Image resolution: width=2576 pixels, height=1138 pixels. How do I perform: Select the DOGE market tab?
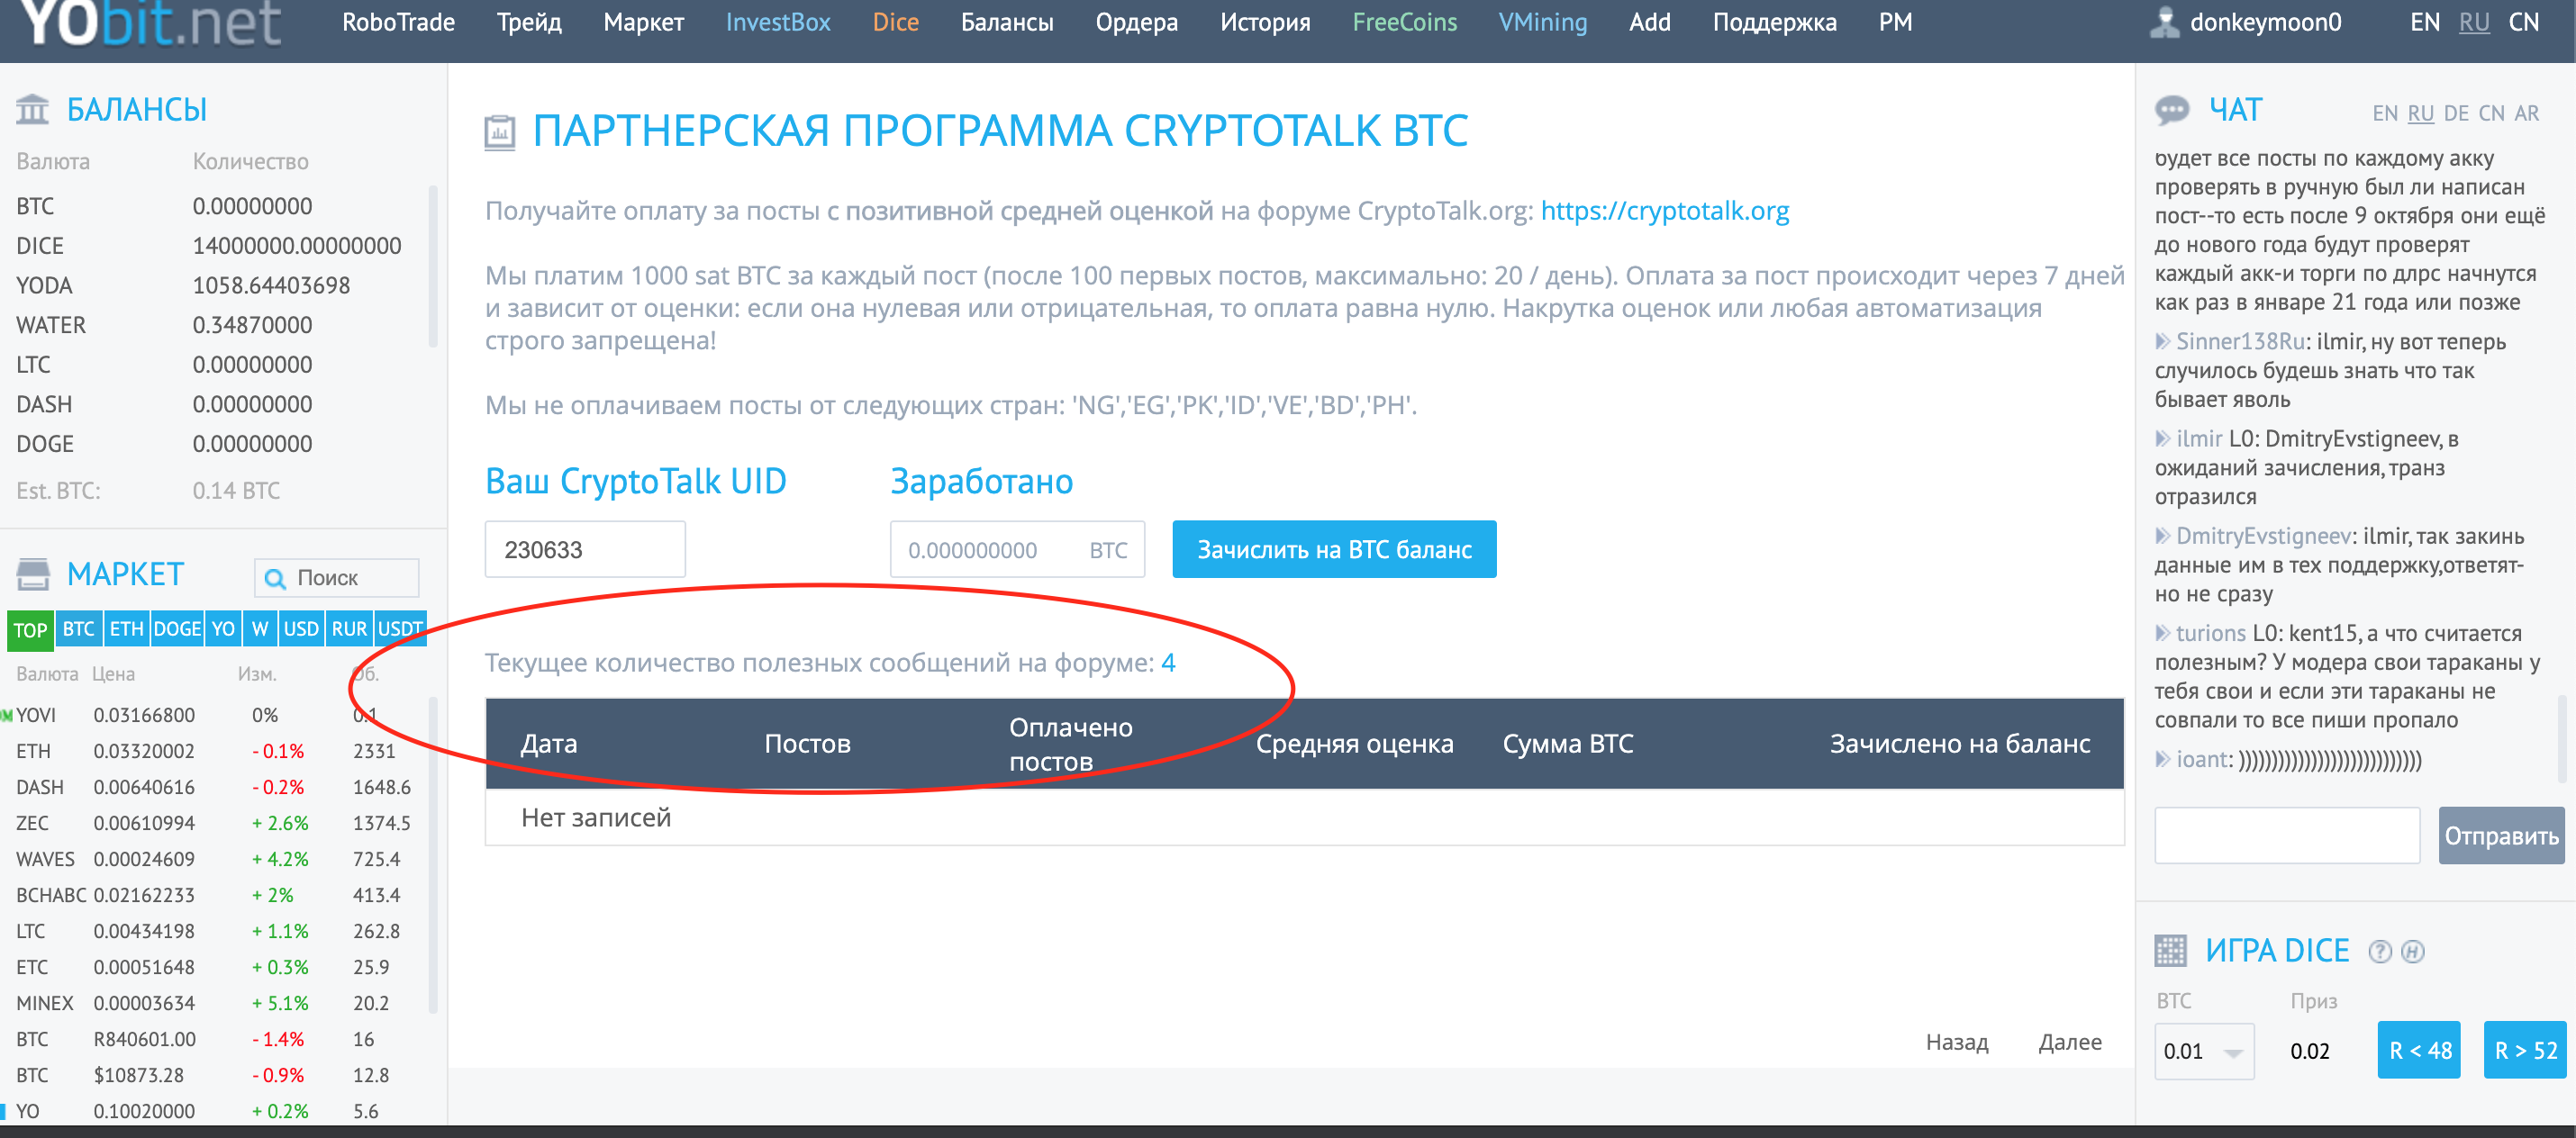tap(177, 629)
